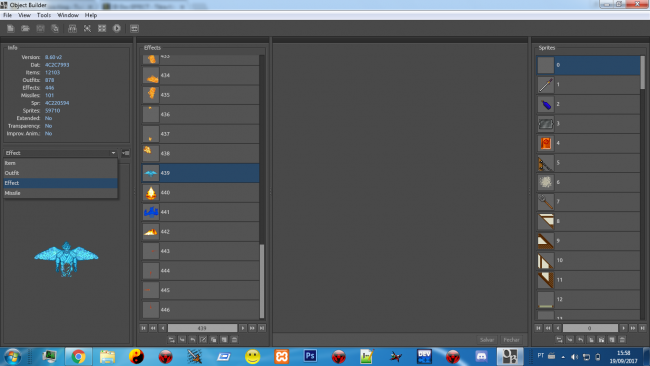This screenshot has width=650, height=366.
Task: Select effect 441 blue sprite row
Action: (201, 212)
